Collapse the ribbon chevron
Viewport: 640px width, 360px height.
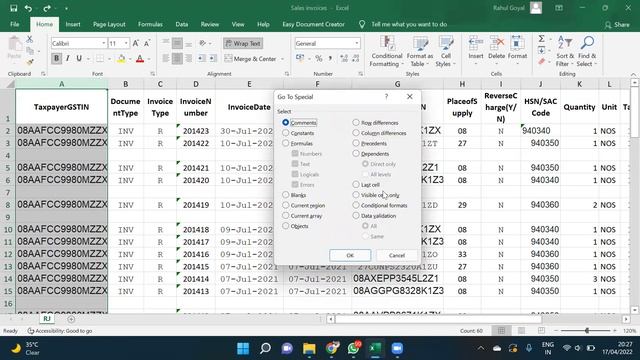(x=633, y=74)
